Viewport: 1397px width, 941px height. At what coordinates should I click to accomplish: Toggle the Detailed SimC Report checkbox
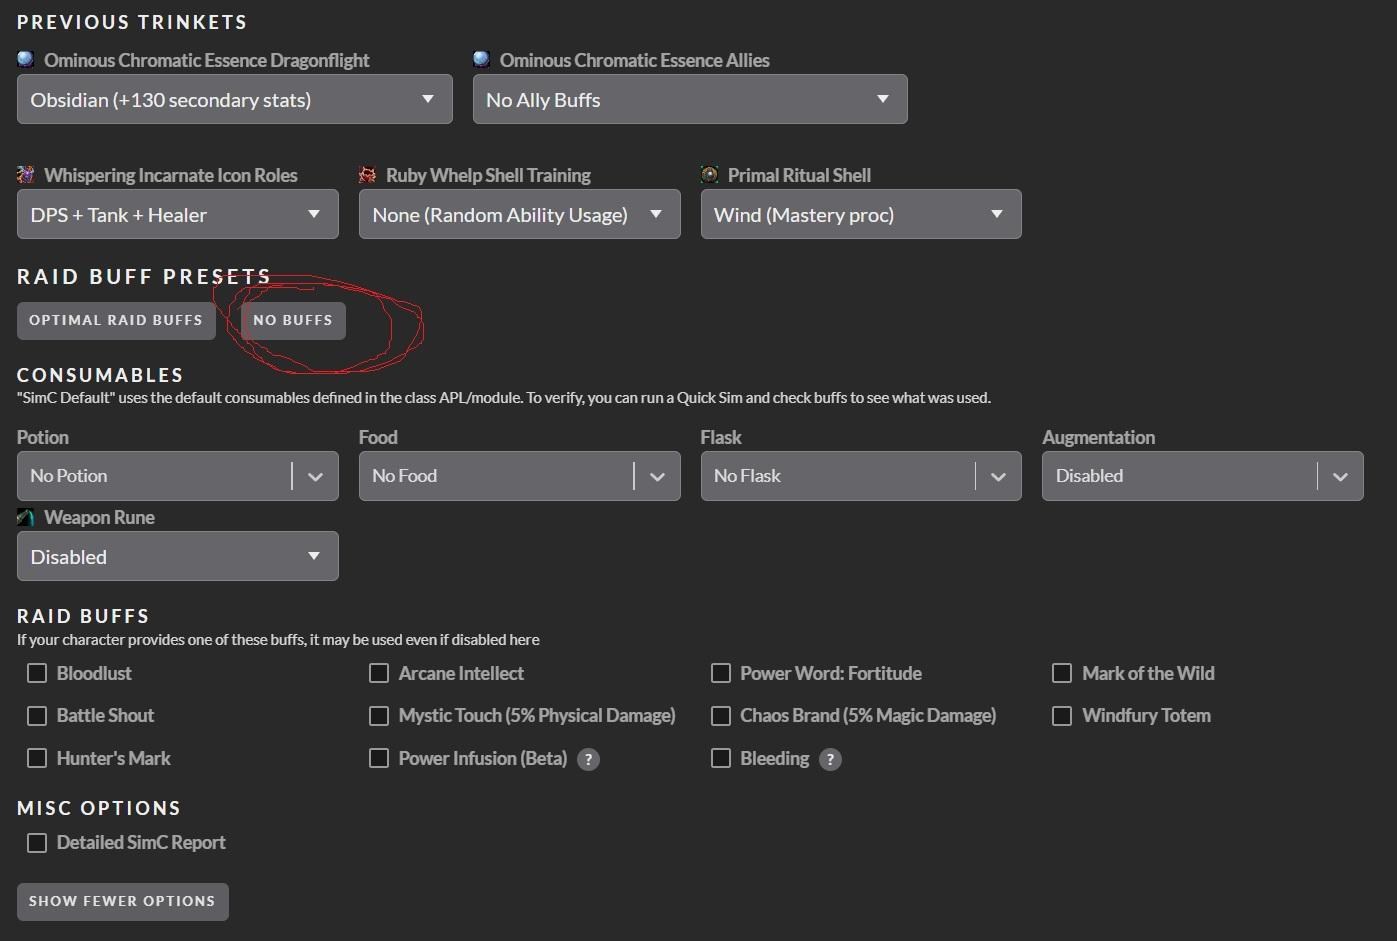37,843
